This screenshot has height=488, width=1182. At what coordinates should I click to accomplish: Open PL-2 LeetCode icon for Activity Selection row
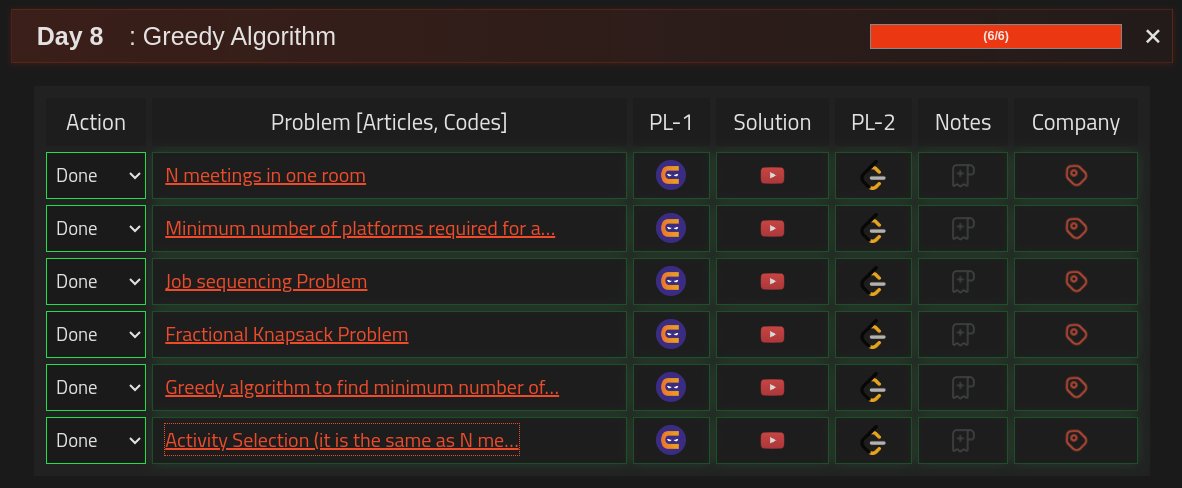[873, 441]
